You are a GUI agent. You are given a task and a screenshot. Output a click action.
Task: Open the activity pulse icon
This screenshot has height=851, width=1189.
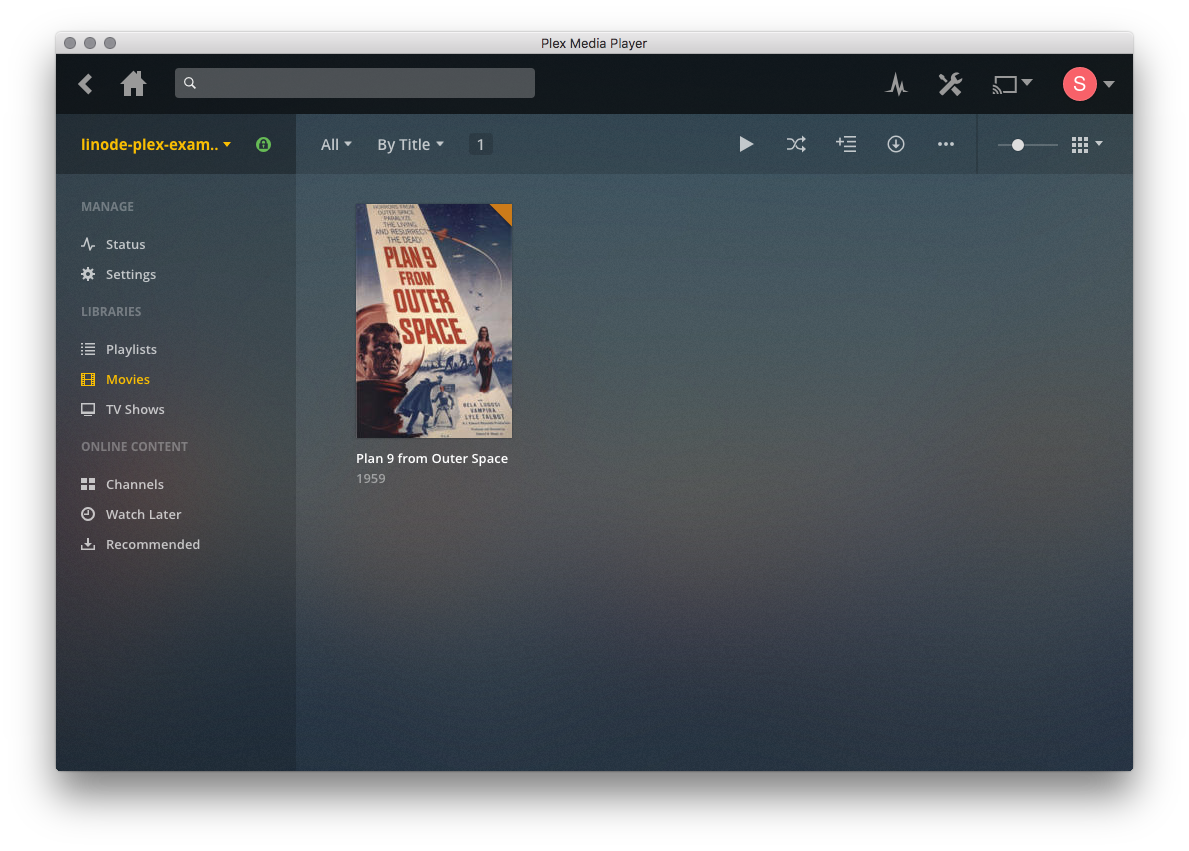[x=896, y=84]
